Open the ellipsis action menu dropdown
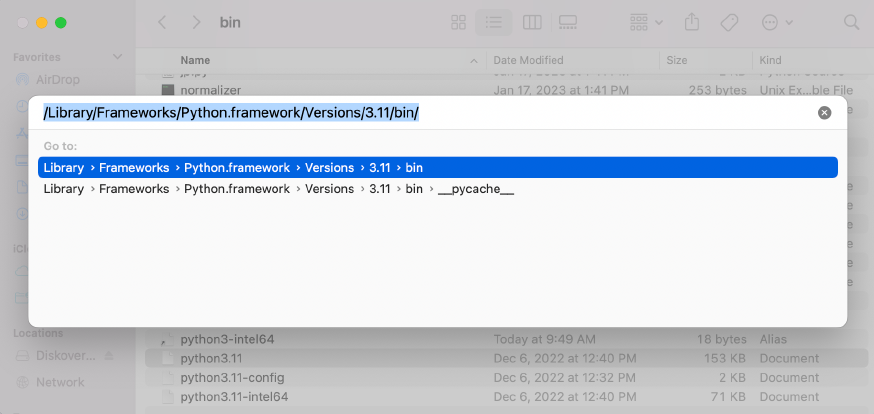 777,22
